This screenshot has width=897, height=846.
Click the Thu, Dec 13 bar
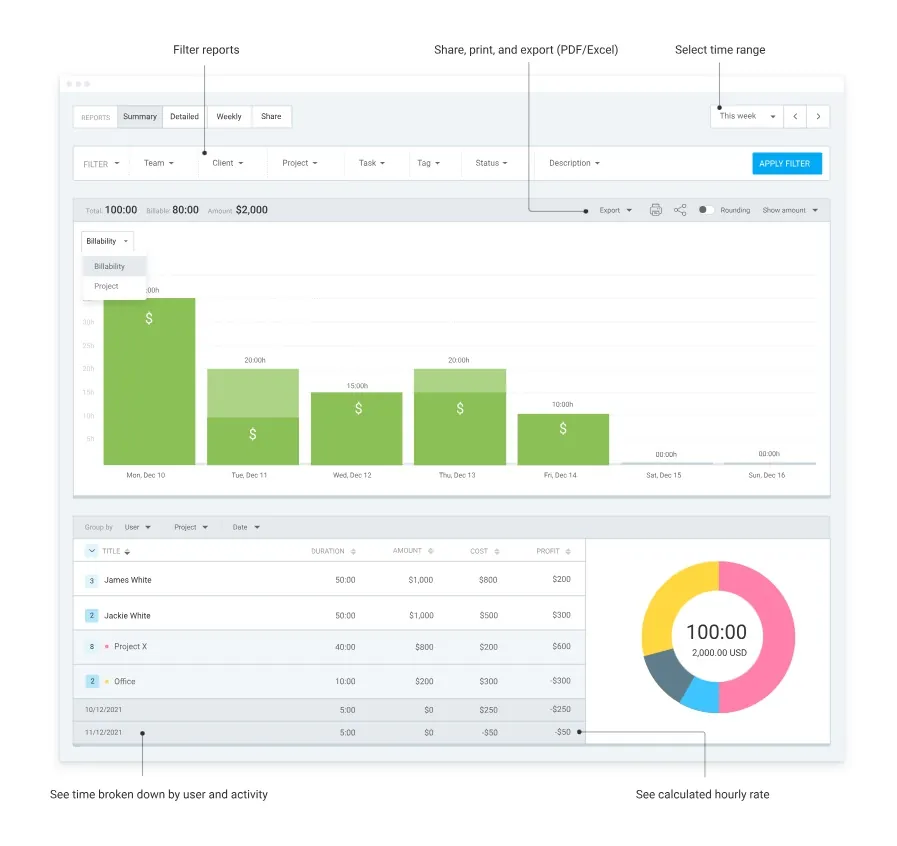click(460, 416)
